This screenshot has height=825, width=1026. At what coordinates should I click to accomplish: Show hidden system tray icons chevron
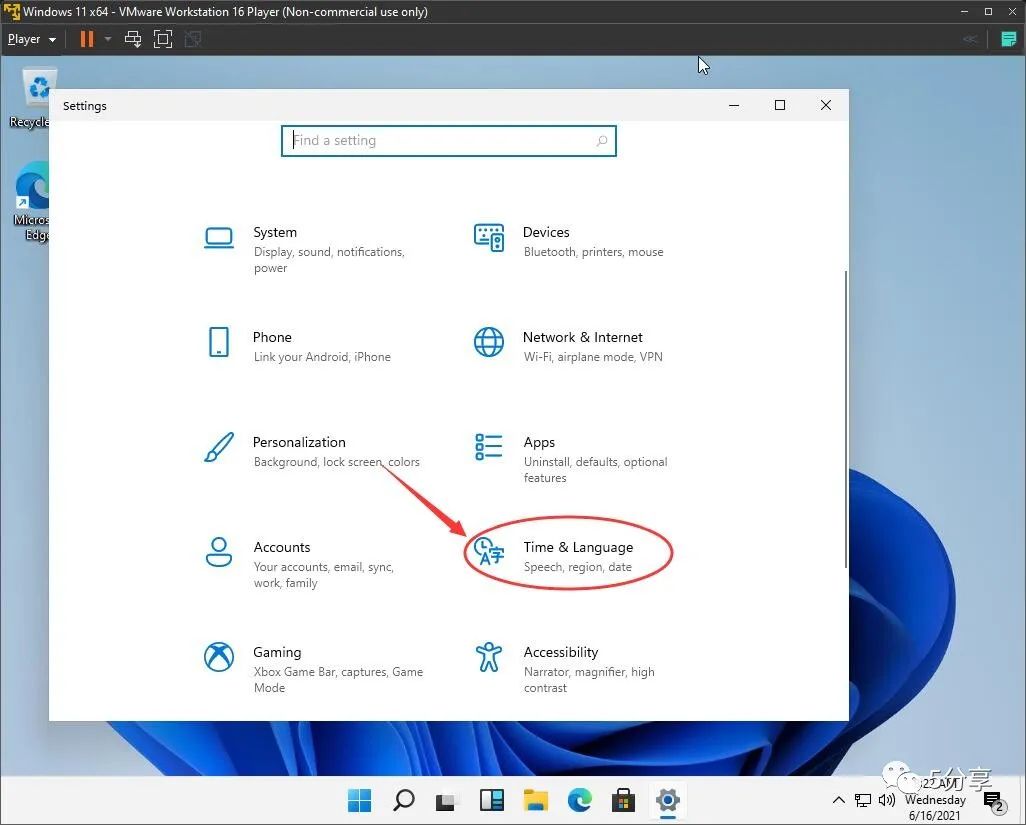(838, 799)
